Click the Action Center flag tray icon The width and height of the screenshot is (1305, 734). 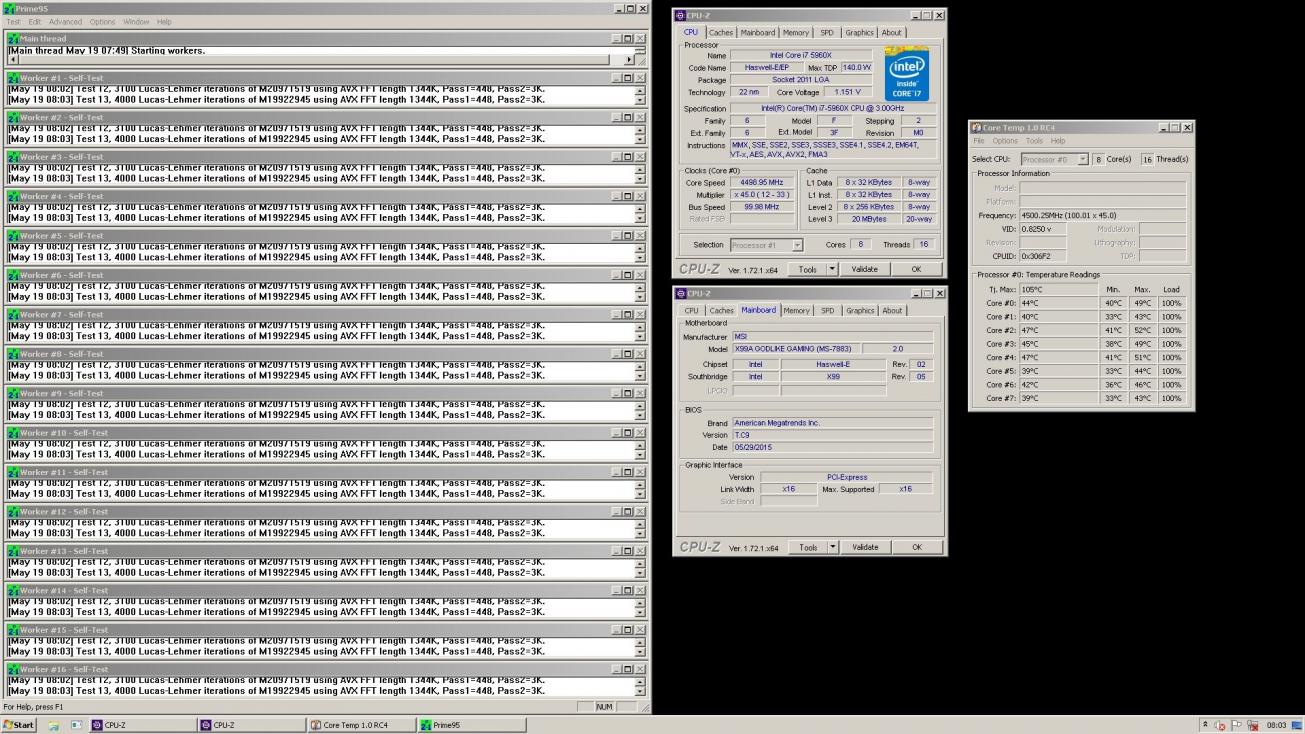pos(1237,725)
